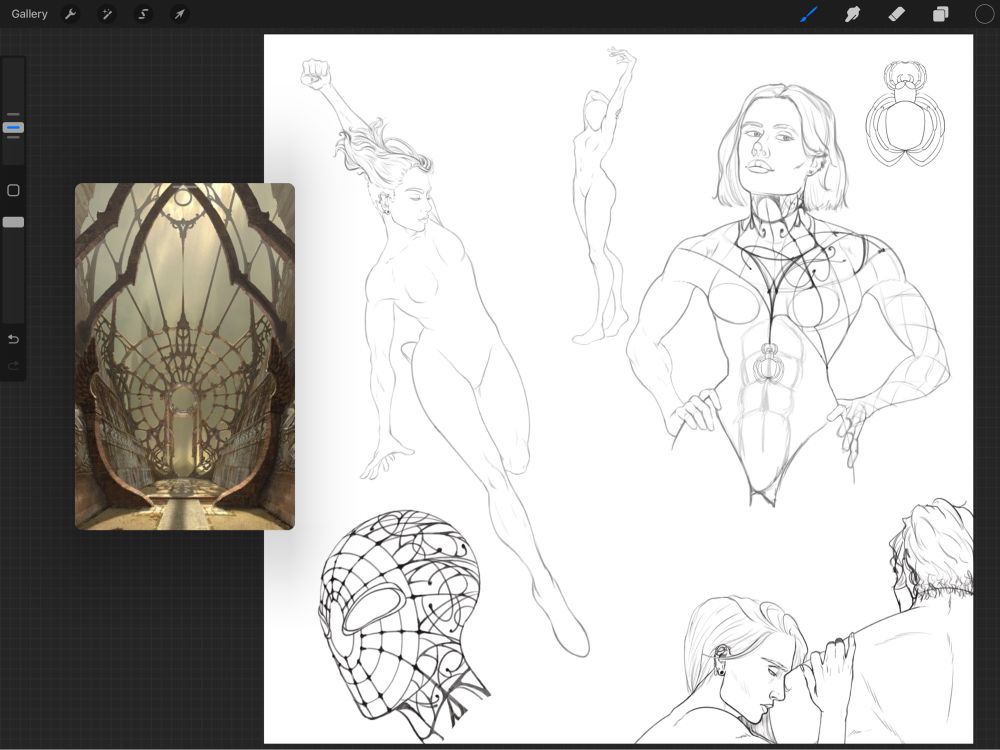Undo the last stroke with the undo arrow

click(13, 339)
